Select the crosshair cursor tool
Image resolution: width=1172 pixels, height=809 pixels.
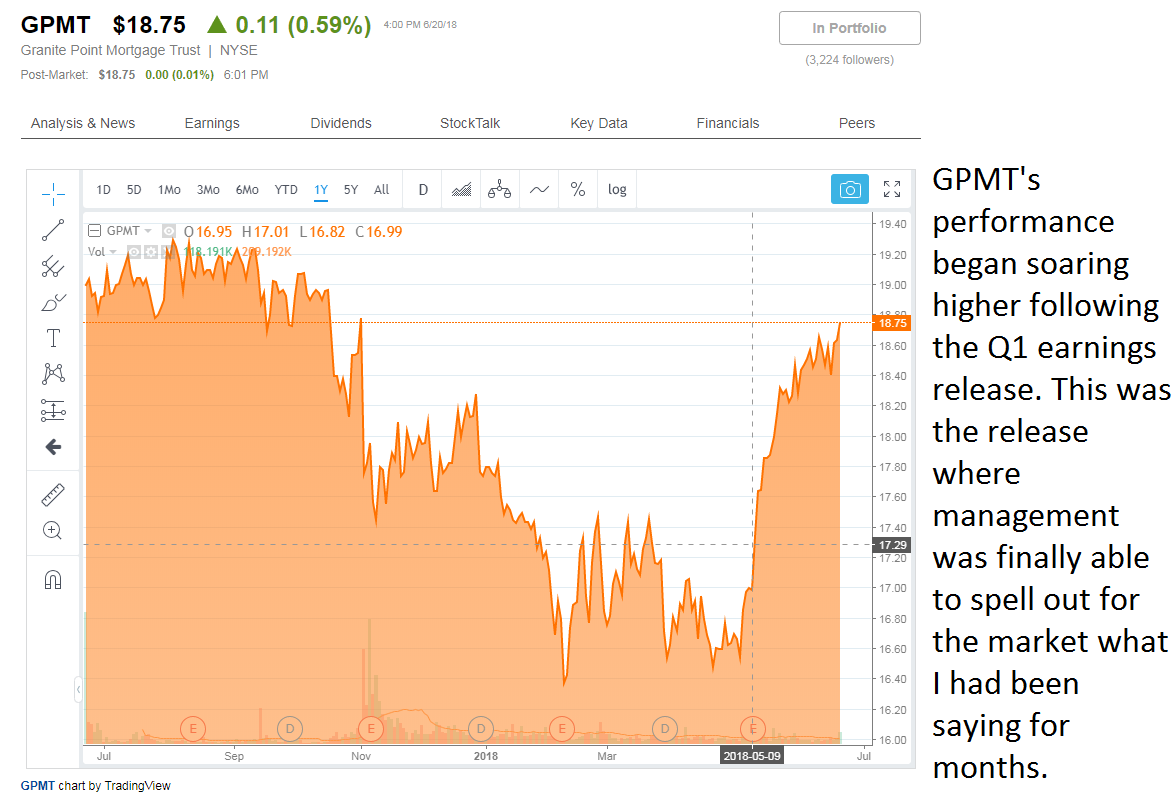(53, 194)
